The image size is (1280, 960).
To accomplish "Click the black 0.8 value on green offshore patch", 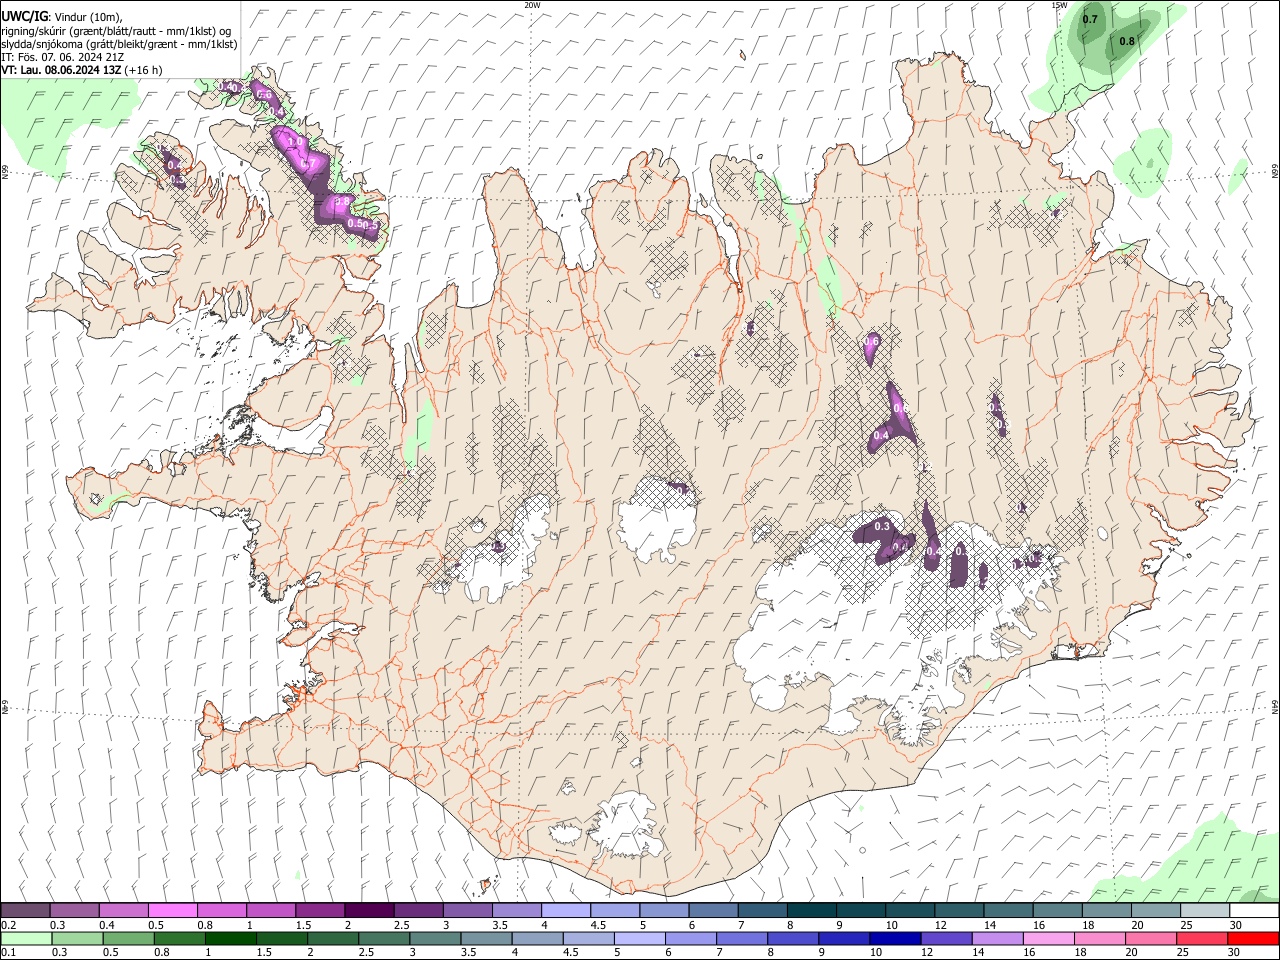I will pos(1127,41).
